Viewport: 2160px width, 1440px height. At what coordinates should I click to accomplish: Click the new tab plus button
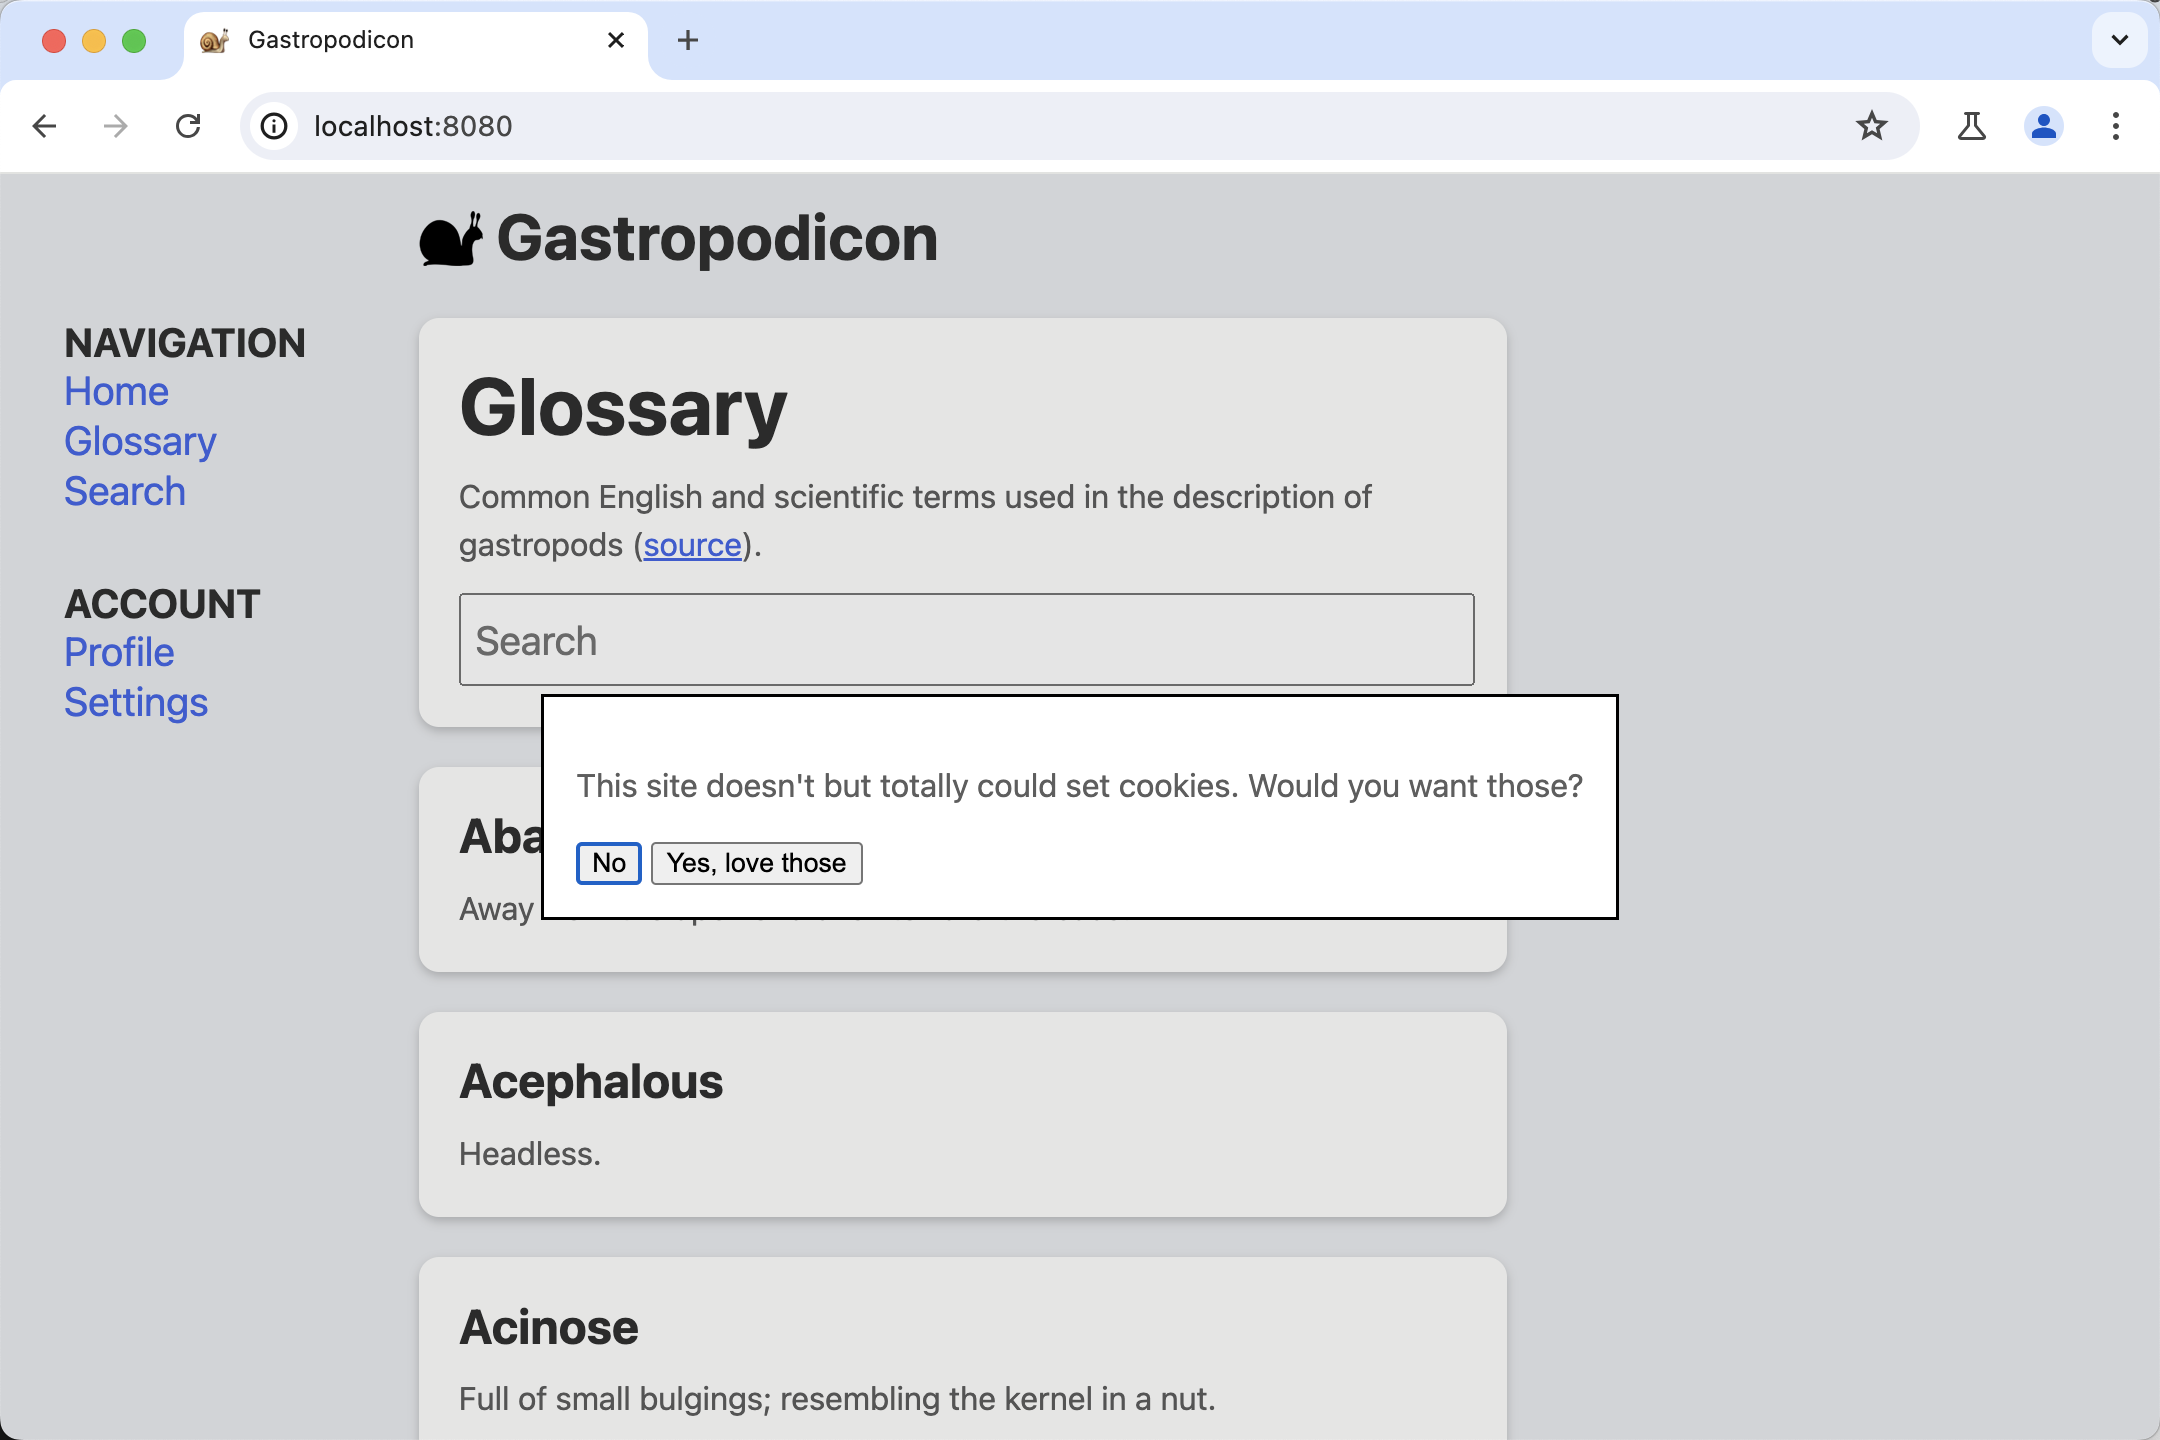(x=688, y=40)
